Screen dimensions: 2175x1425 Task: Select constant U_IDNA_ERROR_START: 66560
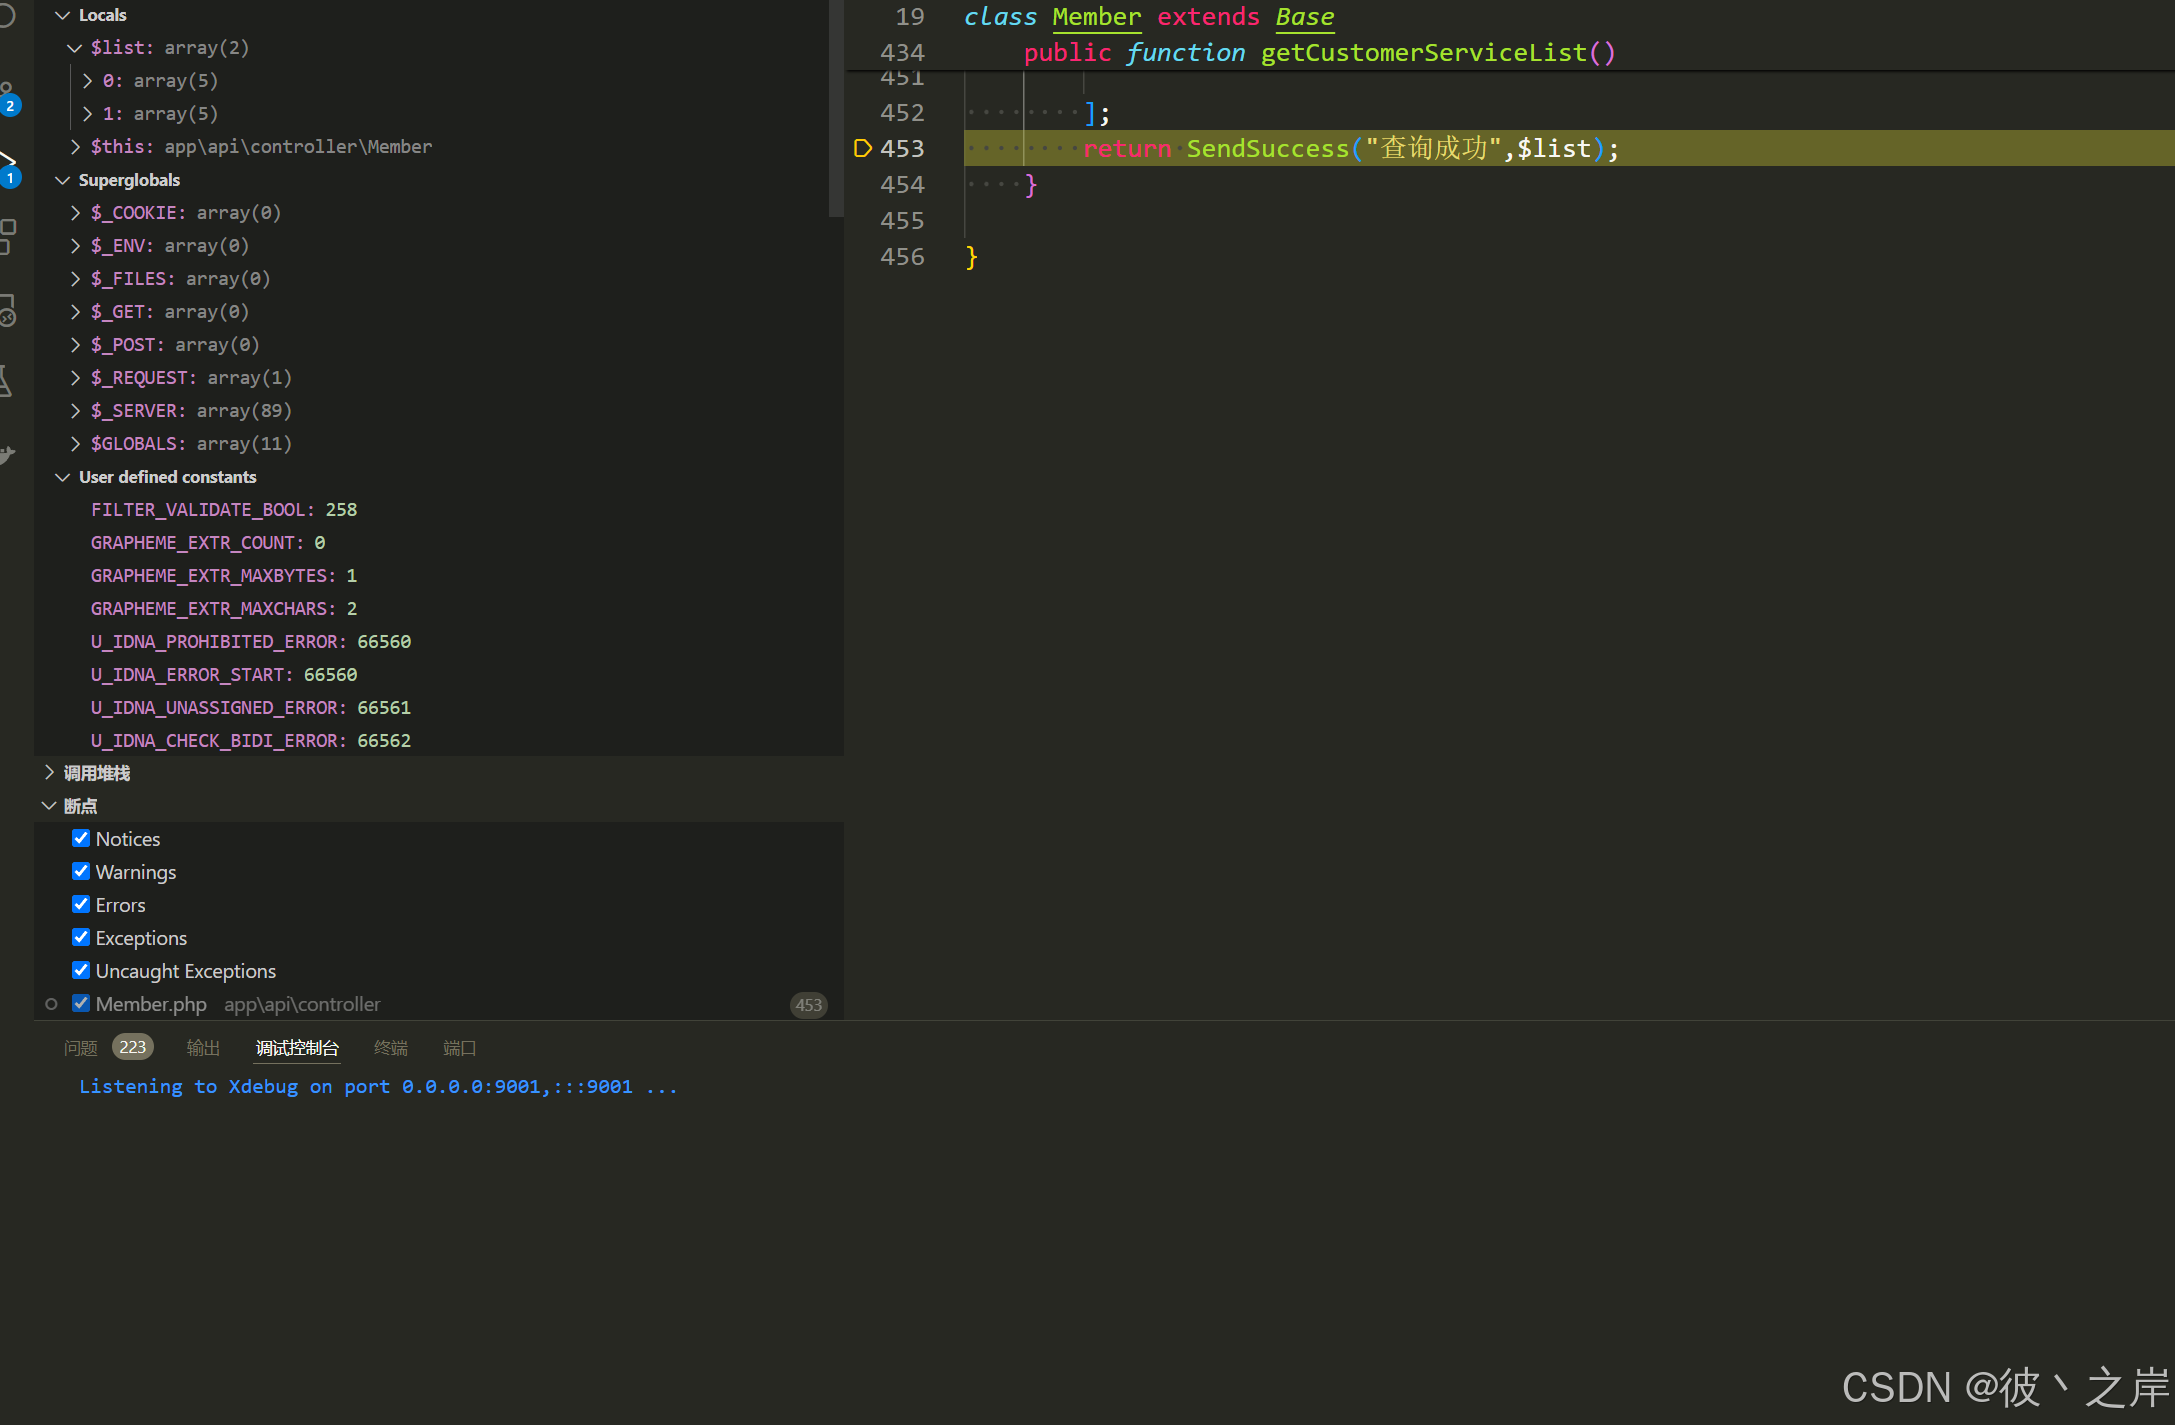tap(224, 675)
